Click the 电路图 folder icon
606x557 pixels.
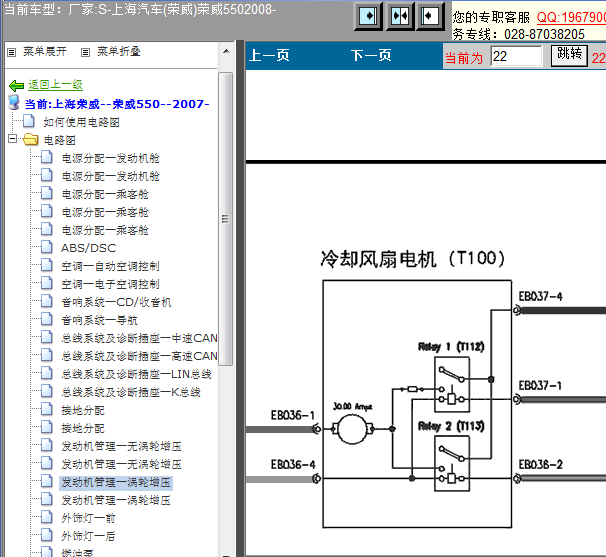tap(30, 140)
